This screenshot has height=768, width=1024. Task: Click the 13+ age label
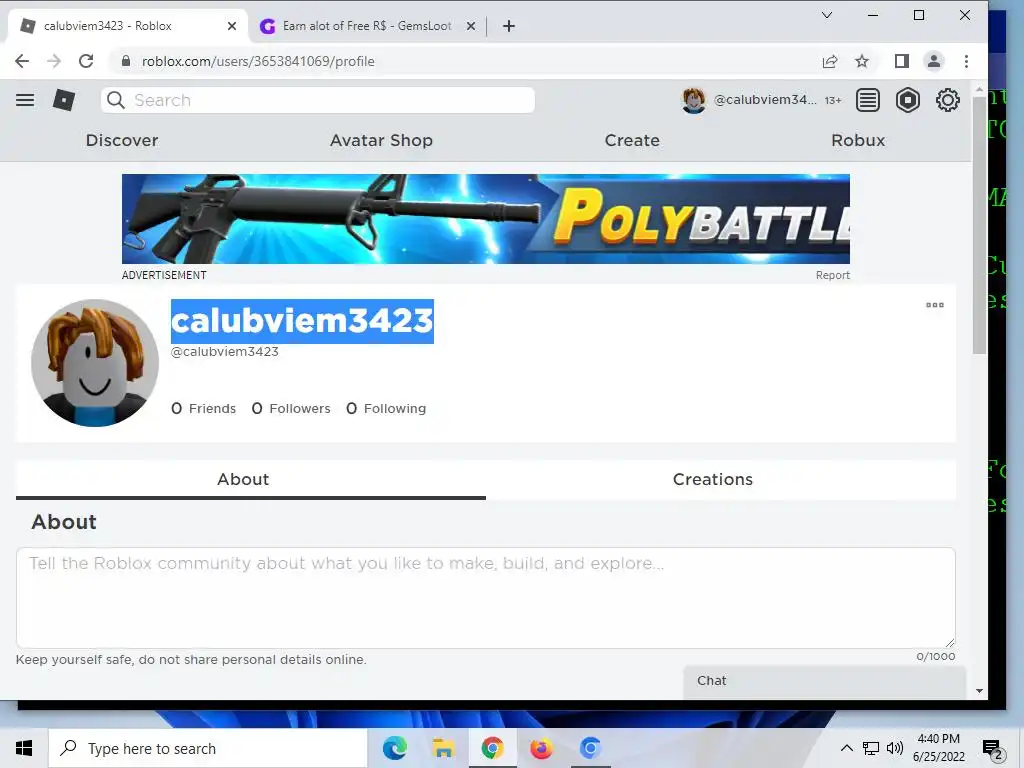click(x=833, y=101)
